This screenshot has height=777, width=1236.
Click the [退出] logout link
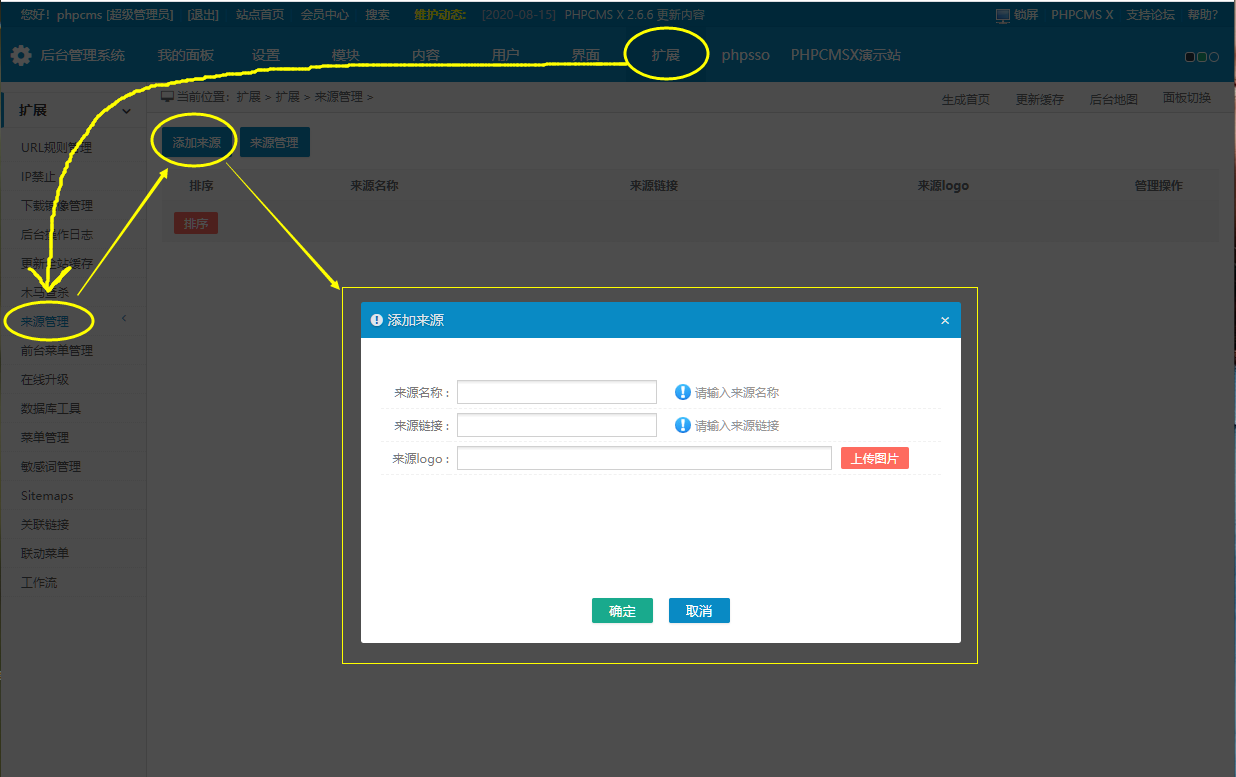point(203,15)
